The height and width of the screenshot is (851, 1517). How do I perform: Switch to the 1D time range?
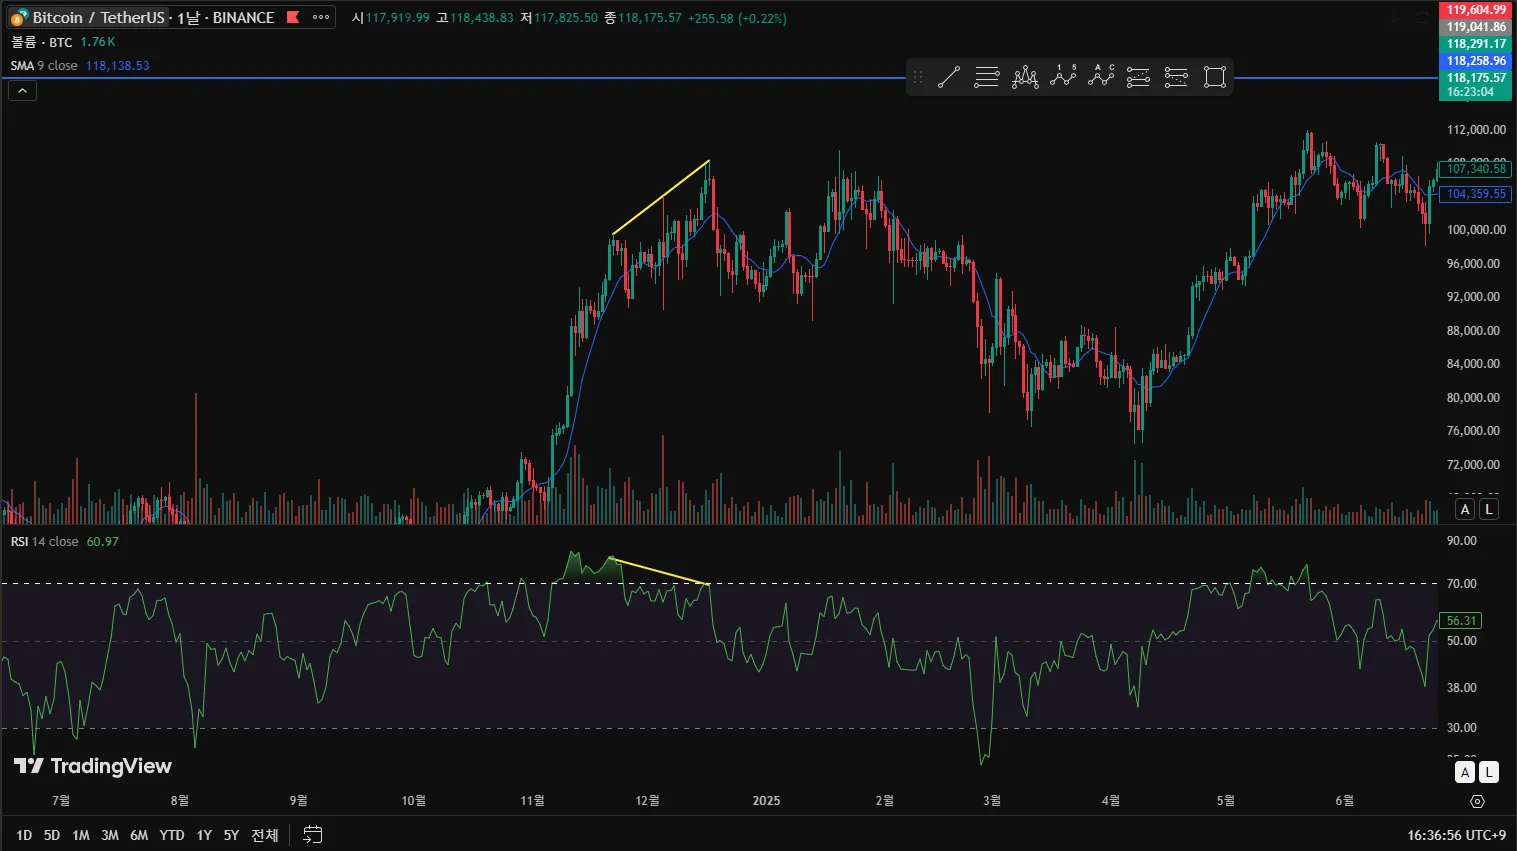tap(24, 835)
